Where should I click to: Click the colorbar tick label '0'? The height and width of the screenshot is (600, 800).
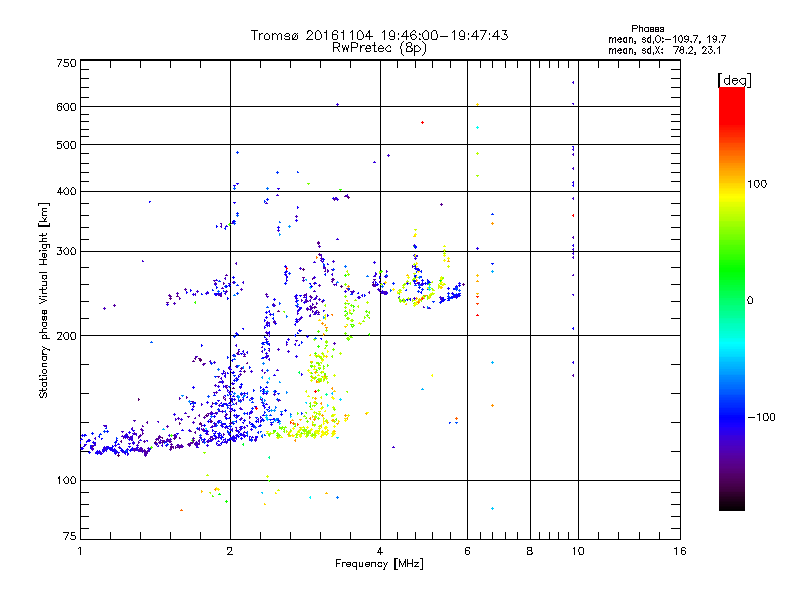(750, 300)
